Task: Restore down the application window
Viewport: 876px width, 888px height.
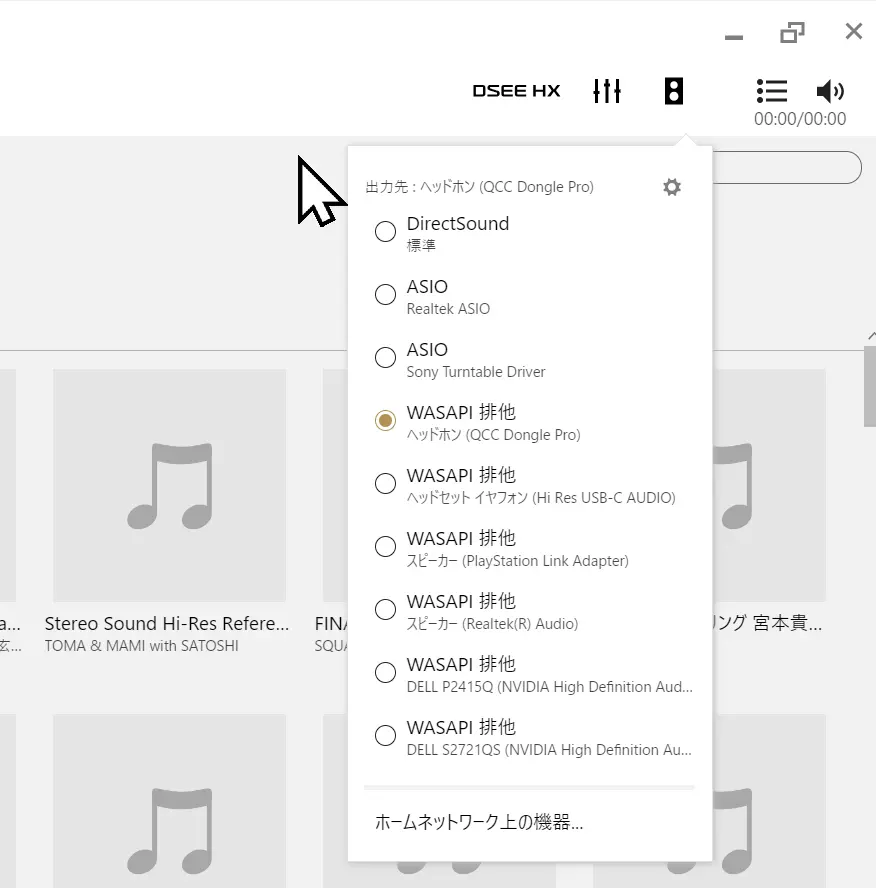Action: click(792, 32)
